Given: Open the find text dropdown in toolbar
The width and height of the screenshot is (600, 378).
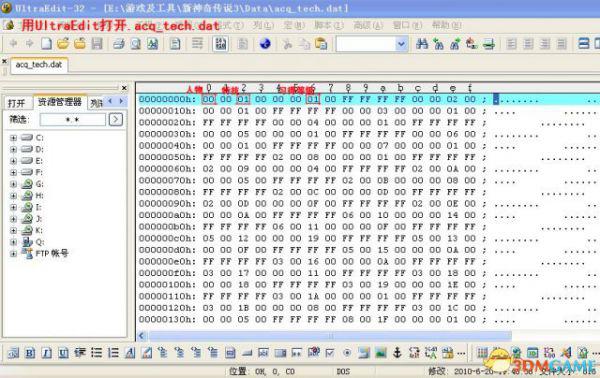Looking at the screenshot, I should pyautogui.click(x=401, y=44).
